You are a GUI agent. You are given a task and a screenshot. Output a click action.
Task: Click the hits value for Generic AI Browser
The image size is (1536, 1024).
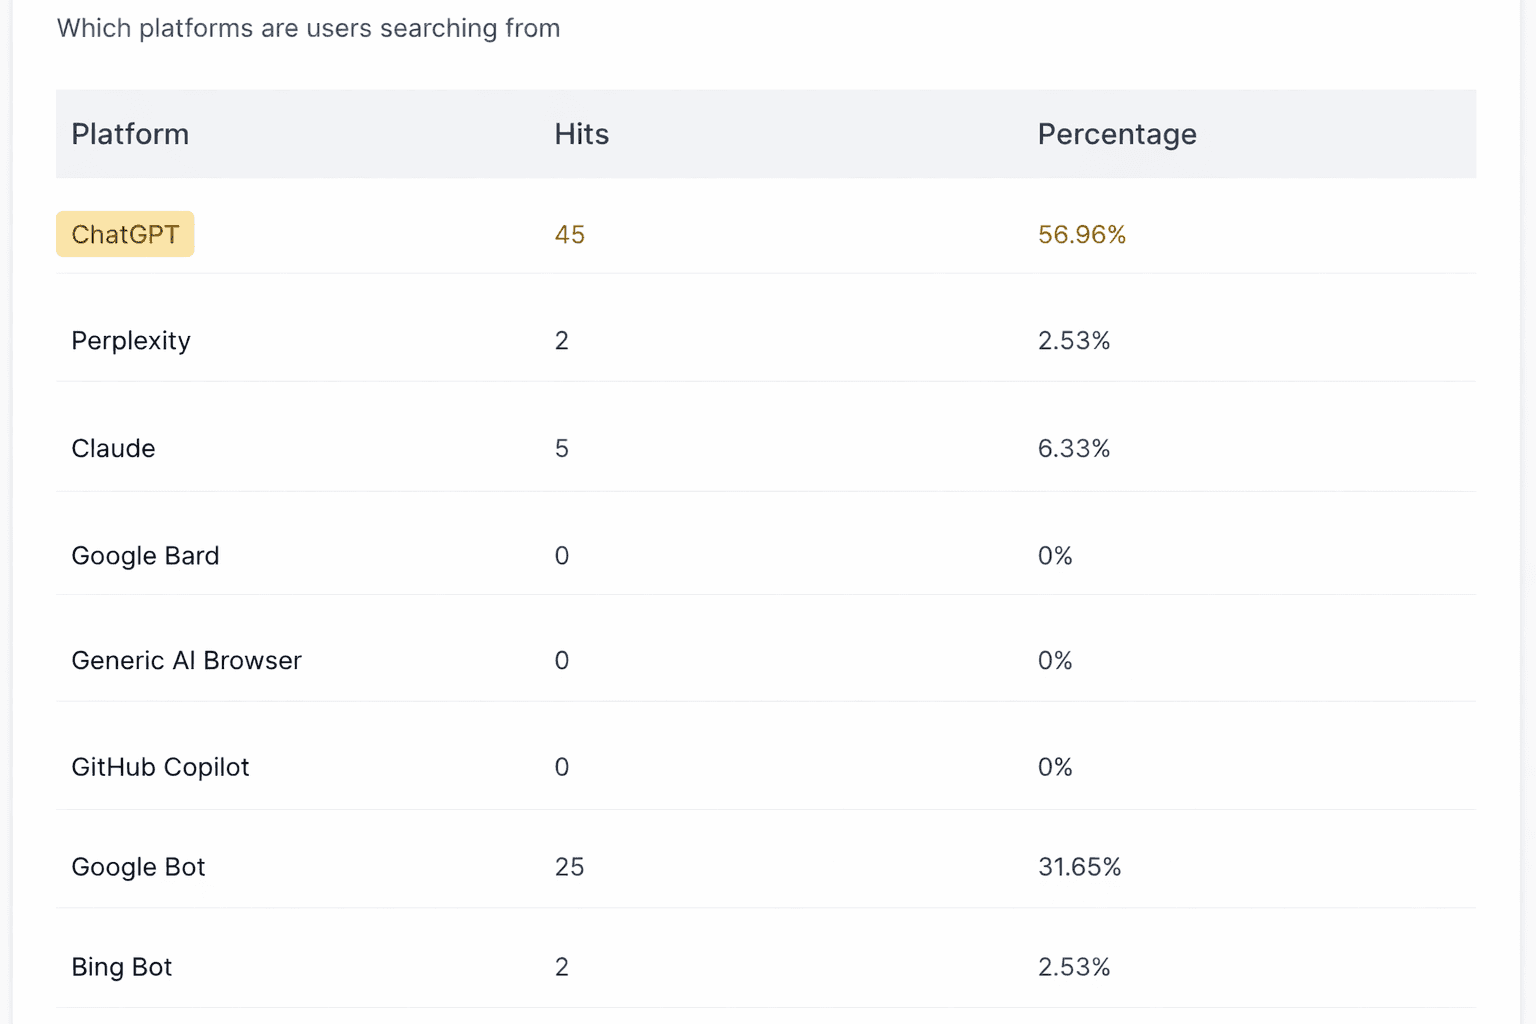click(x=561, y=661)
